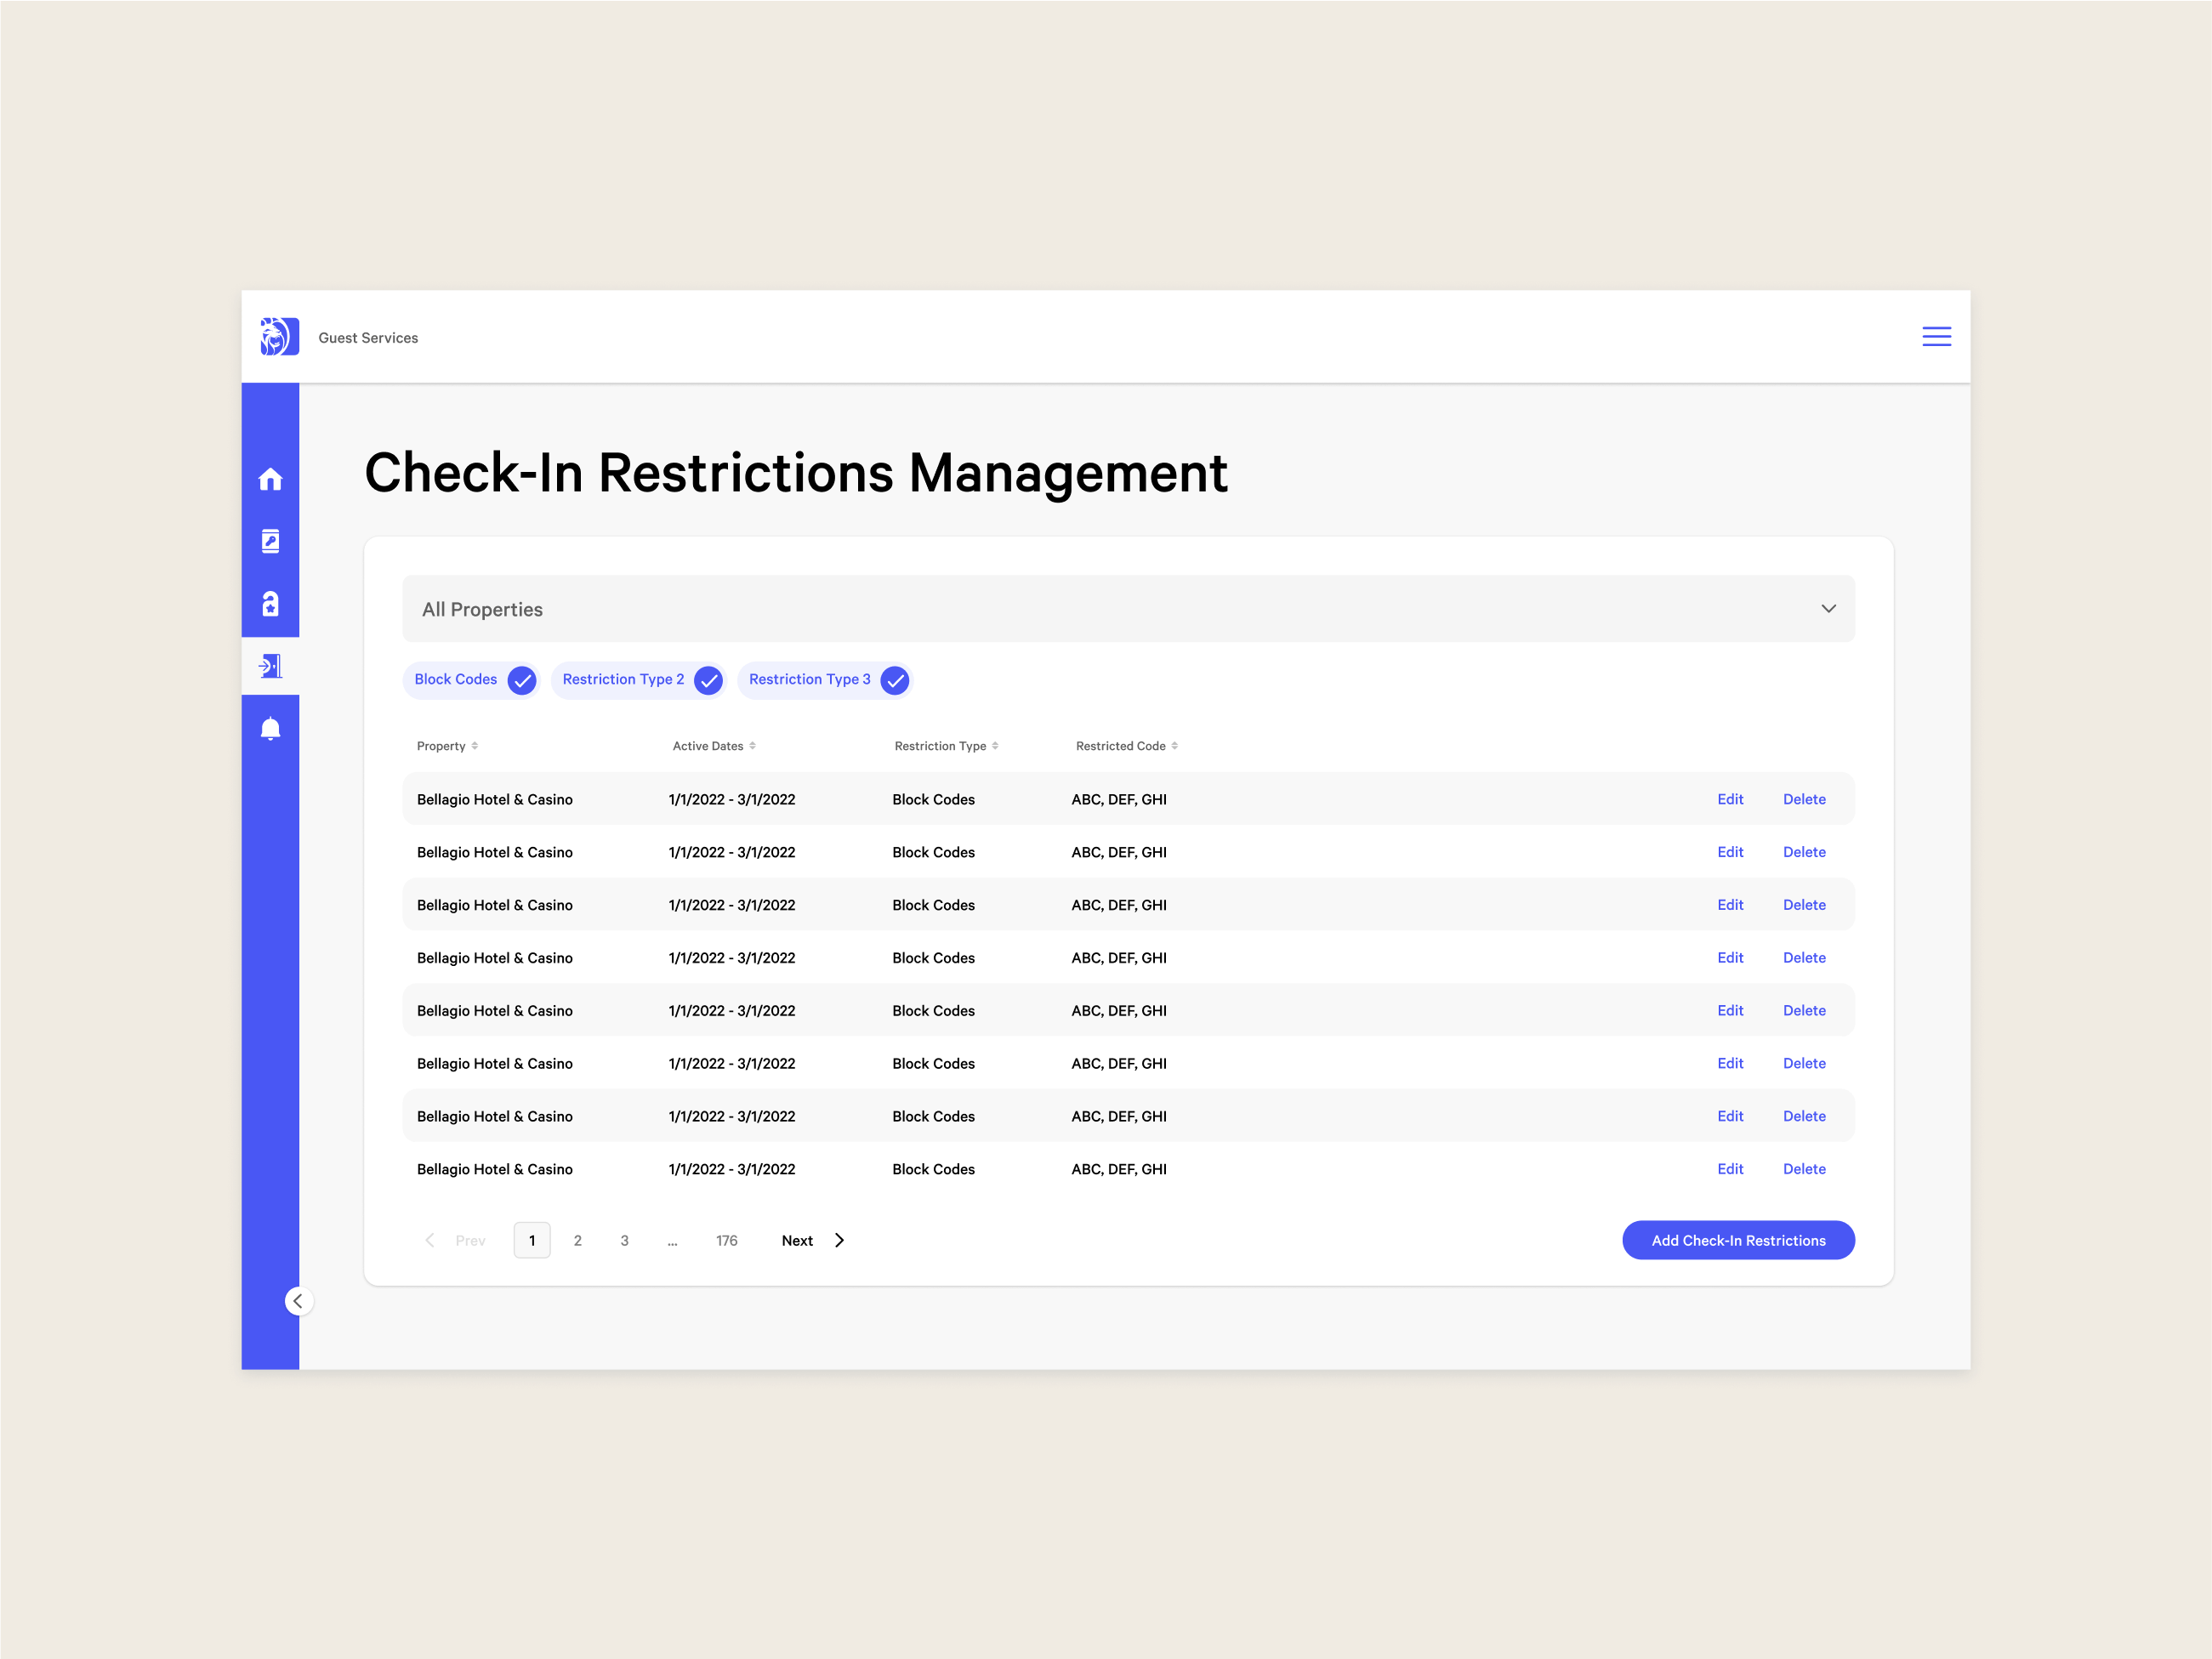Click the Restricted Code column header text
Screen dimensions: 2212x1659
(1120, 746)
